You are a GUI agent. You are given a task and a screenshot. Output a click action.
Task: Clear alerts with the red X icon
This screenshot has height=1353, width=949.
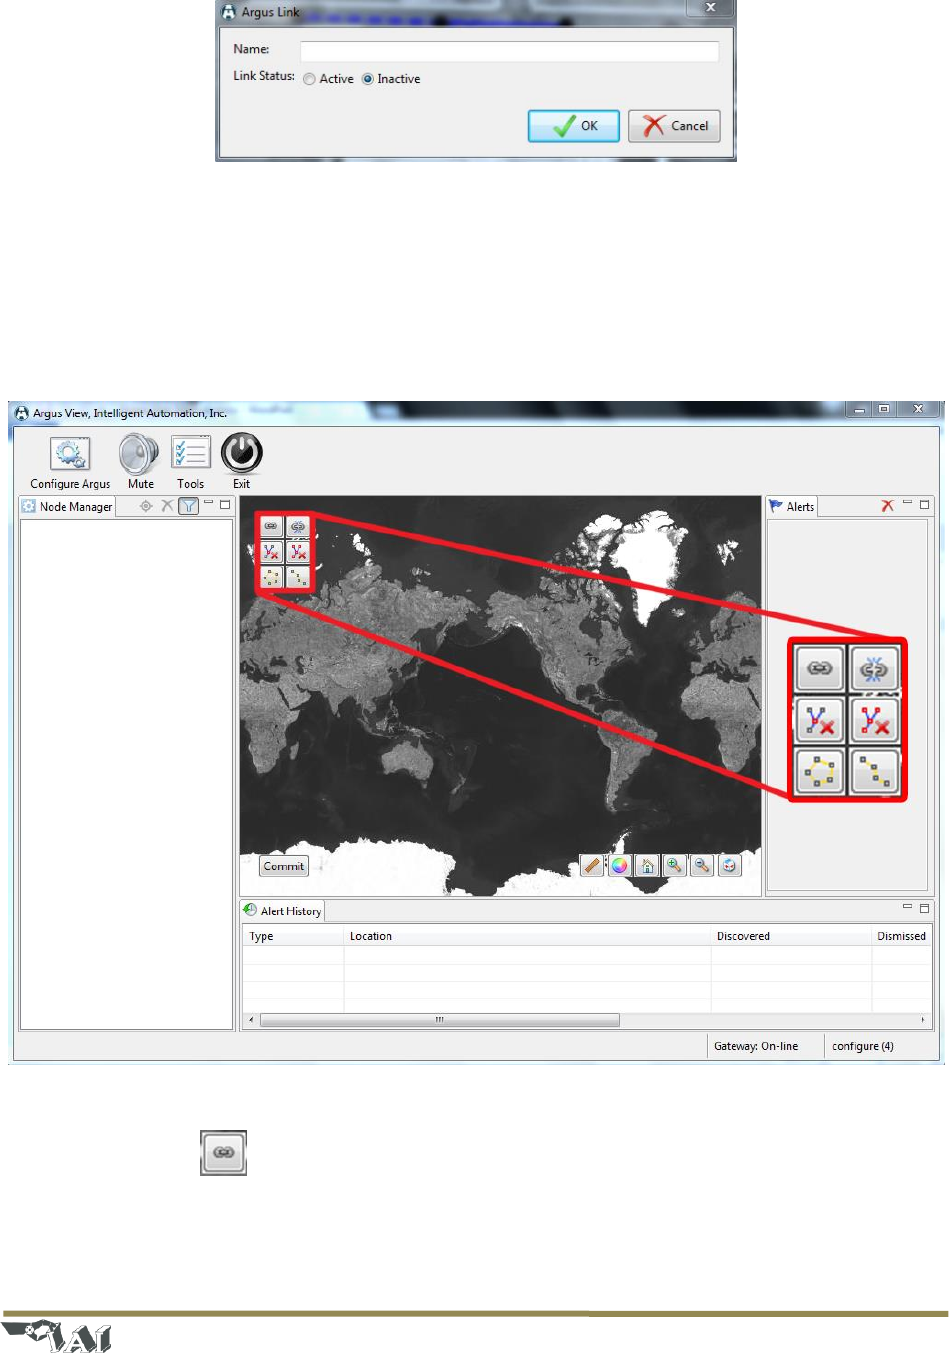click(x=887, y=506)
